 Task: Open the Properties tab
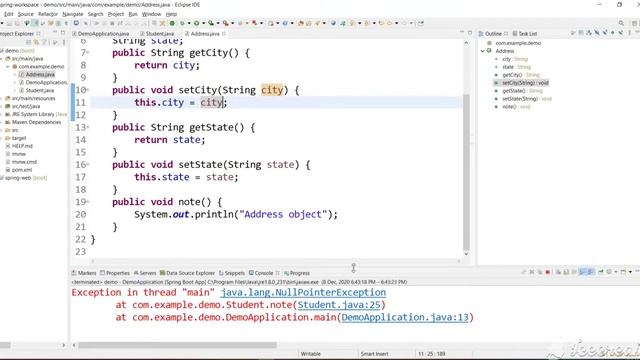(x=115, y=273)
